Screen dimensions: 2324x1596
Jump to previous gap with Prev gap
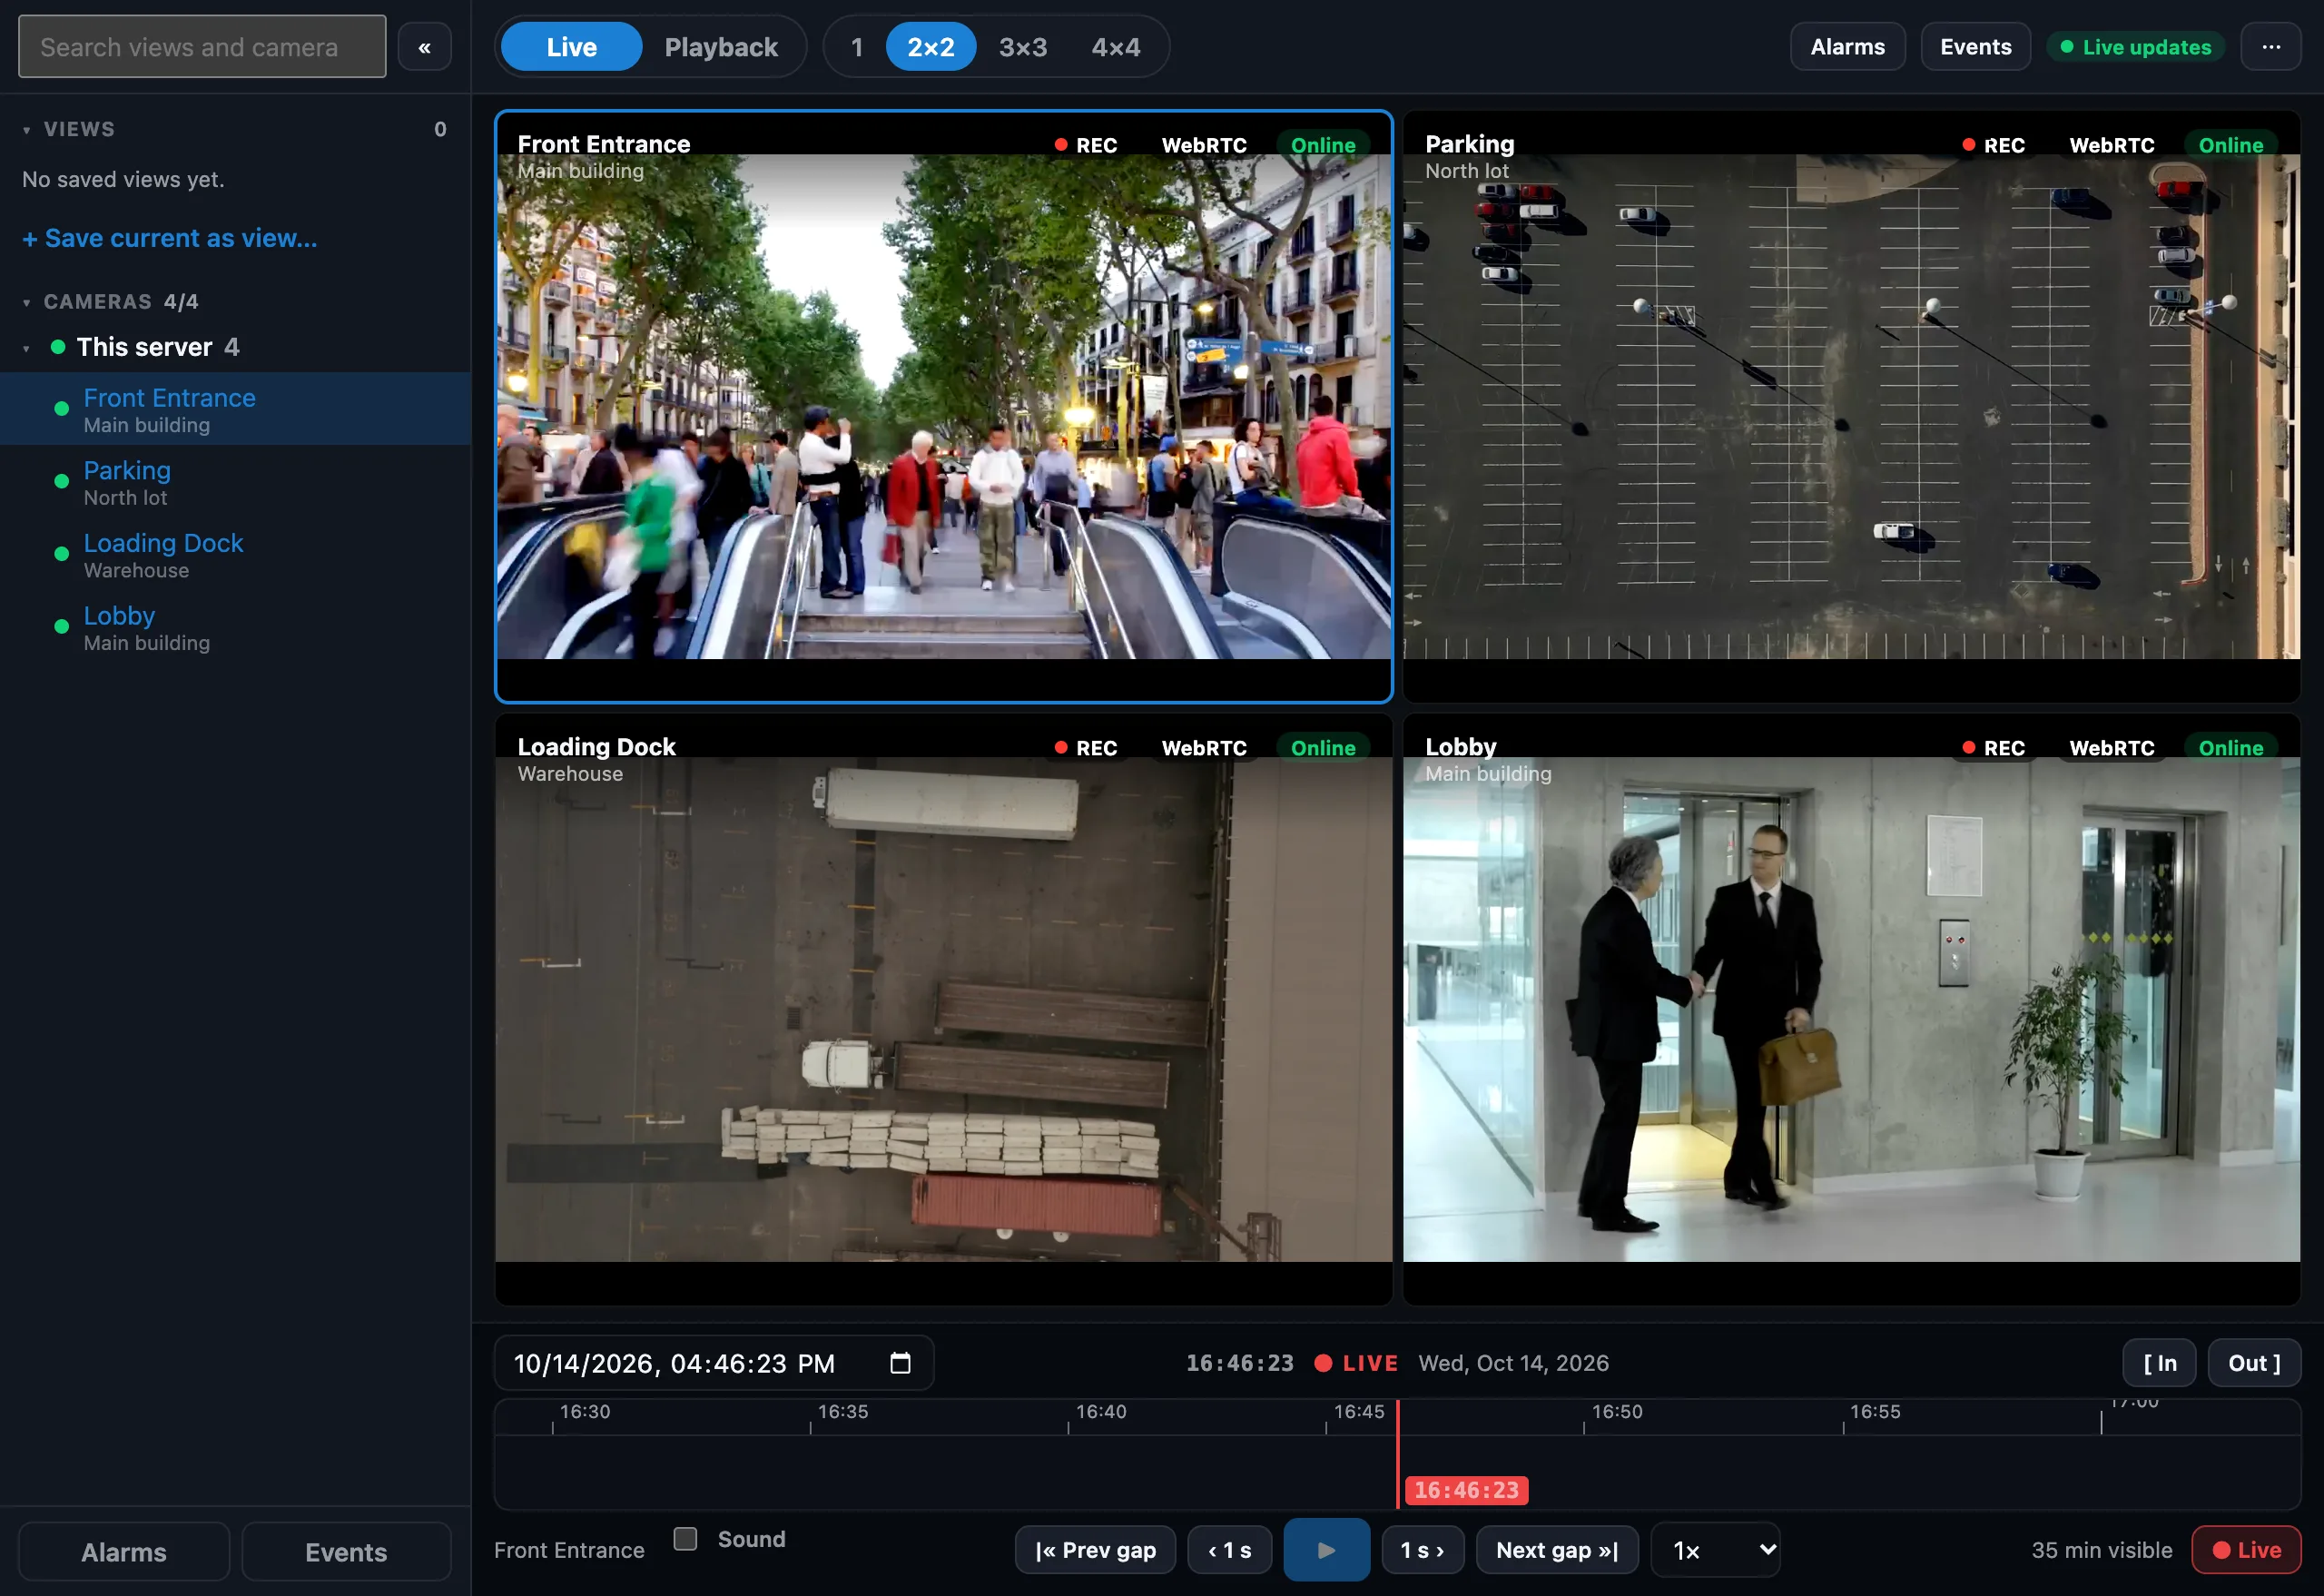click(x=1095, y=1550)
